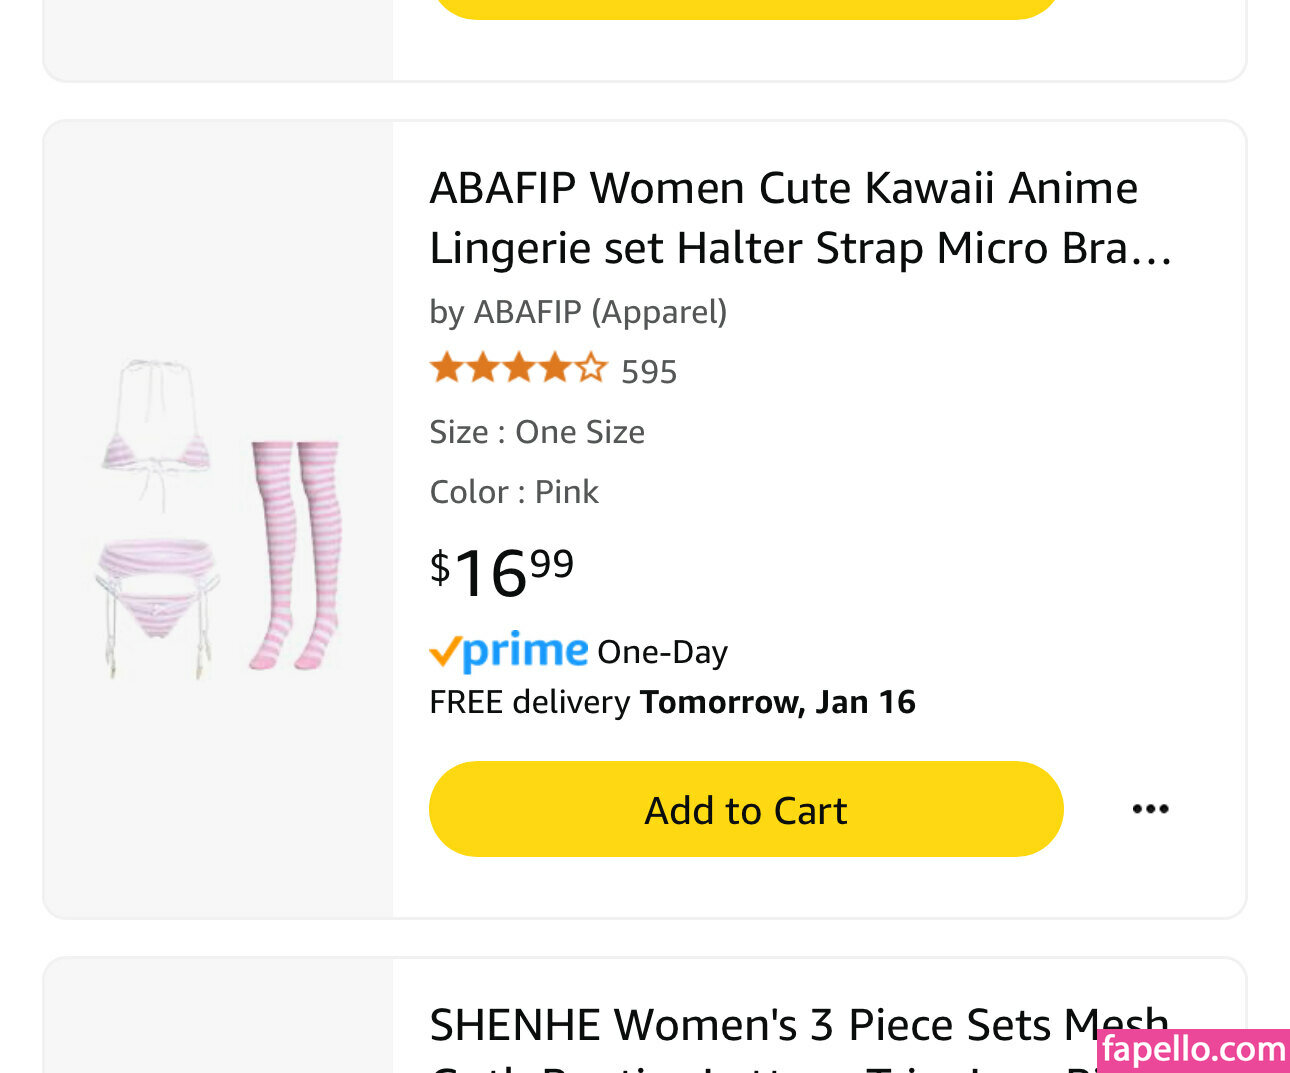Click Add to Cart for ABAFIP lingerie set
This screenshot has width=1290, height=1073.
pyautogui.click(x=745, y=809)
